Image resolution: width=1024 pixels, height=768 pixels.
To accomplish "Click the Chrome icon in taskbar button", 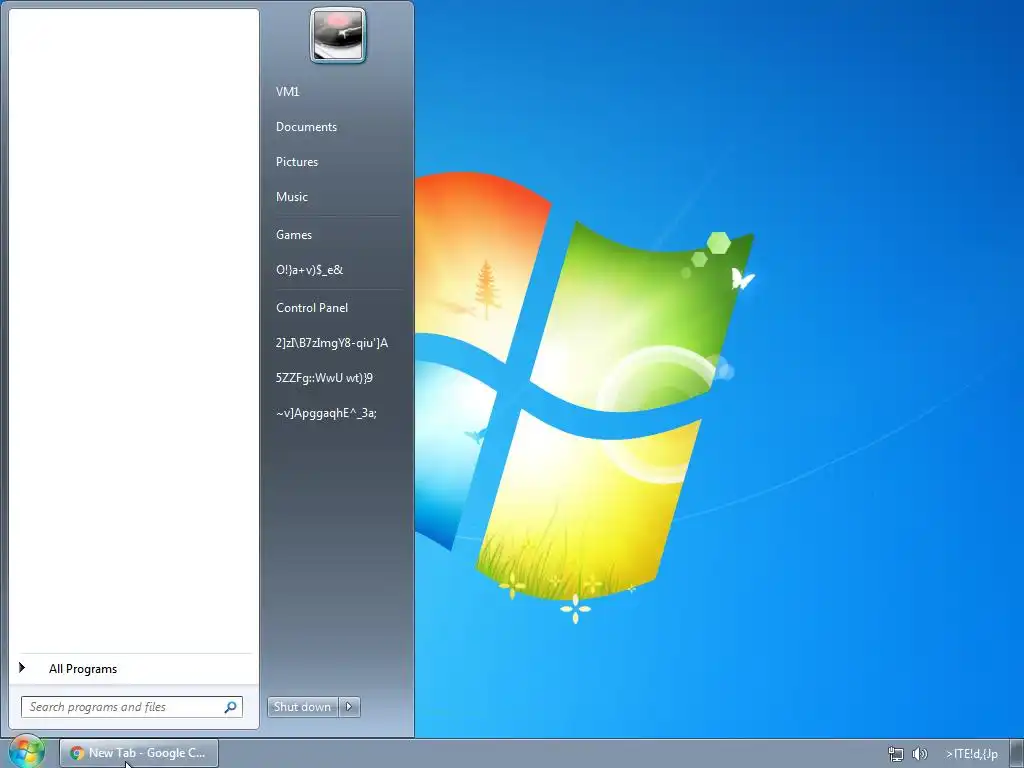I will tap(77, 753).
